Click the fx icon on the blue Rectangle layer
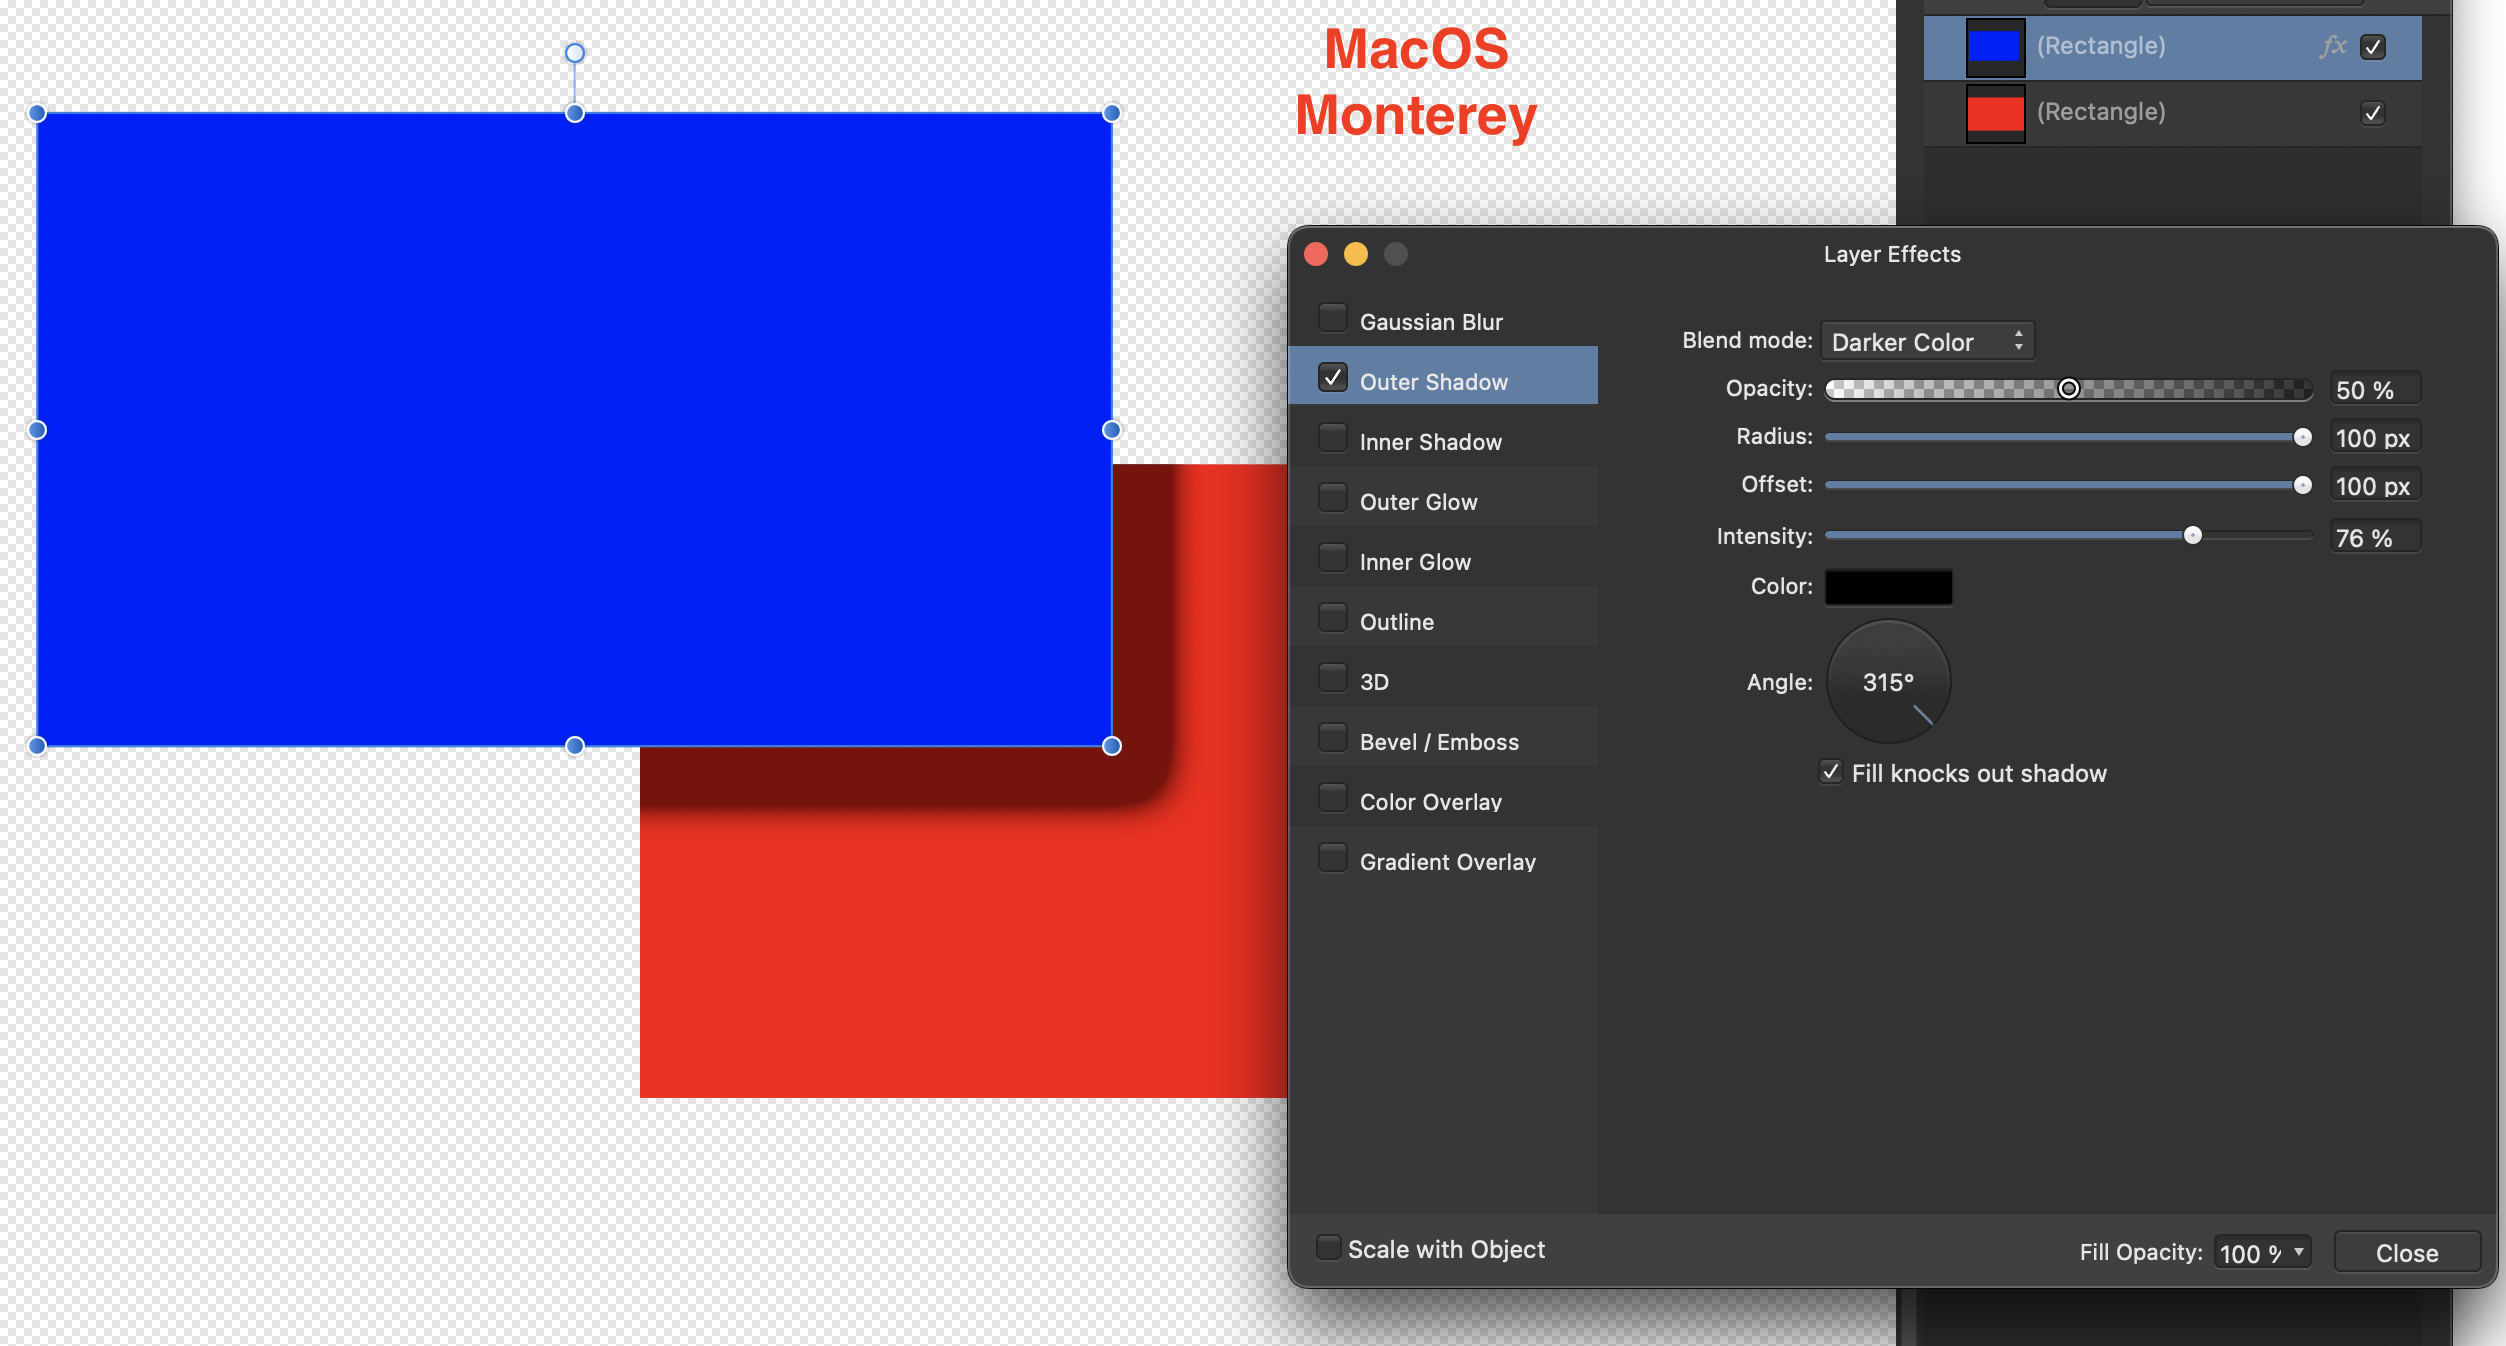Screen dimensions: 2506x1346 pyautogui.click(x=2333, y=46)
